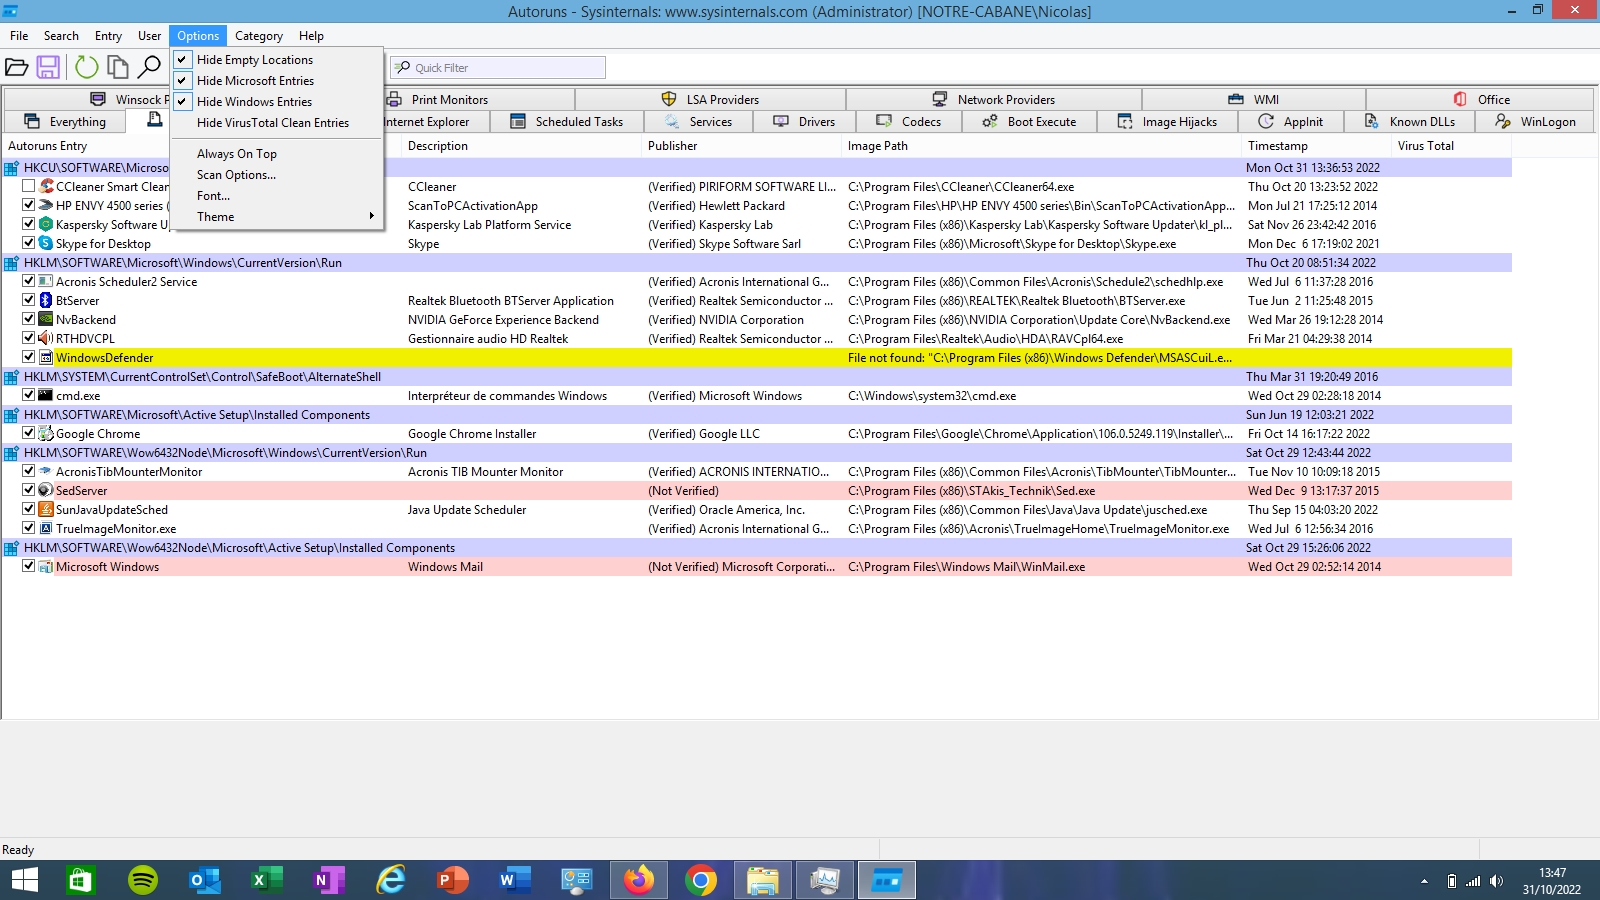Switch to the Scheduled Tasks tab

click(567, 122)
